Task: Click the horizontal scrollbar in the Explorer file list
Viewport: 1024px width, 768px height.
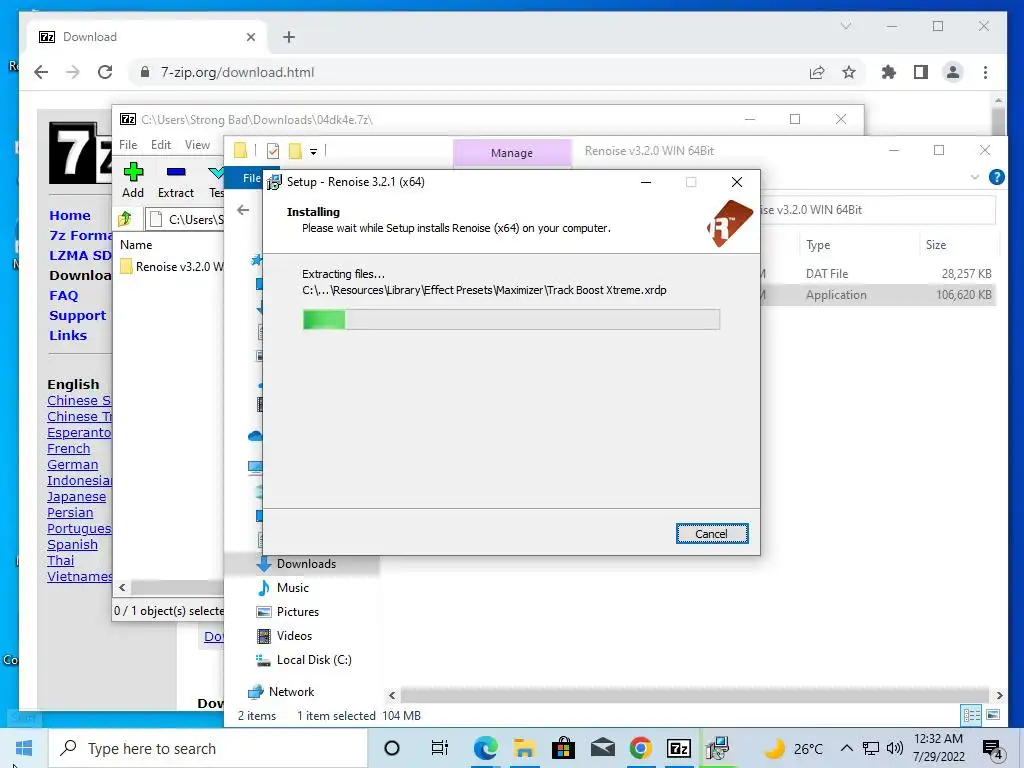Action: 694,696
